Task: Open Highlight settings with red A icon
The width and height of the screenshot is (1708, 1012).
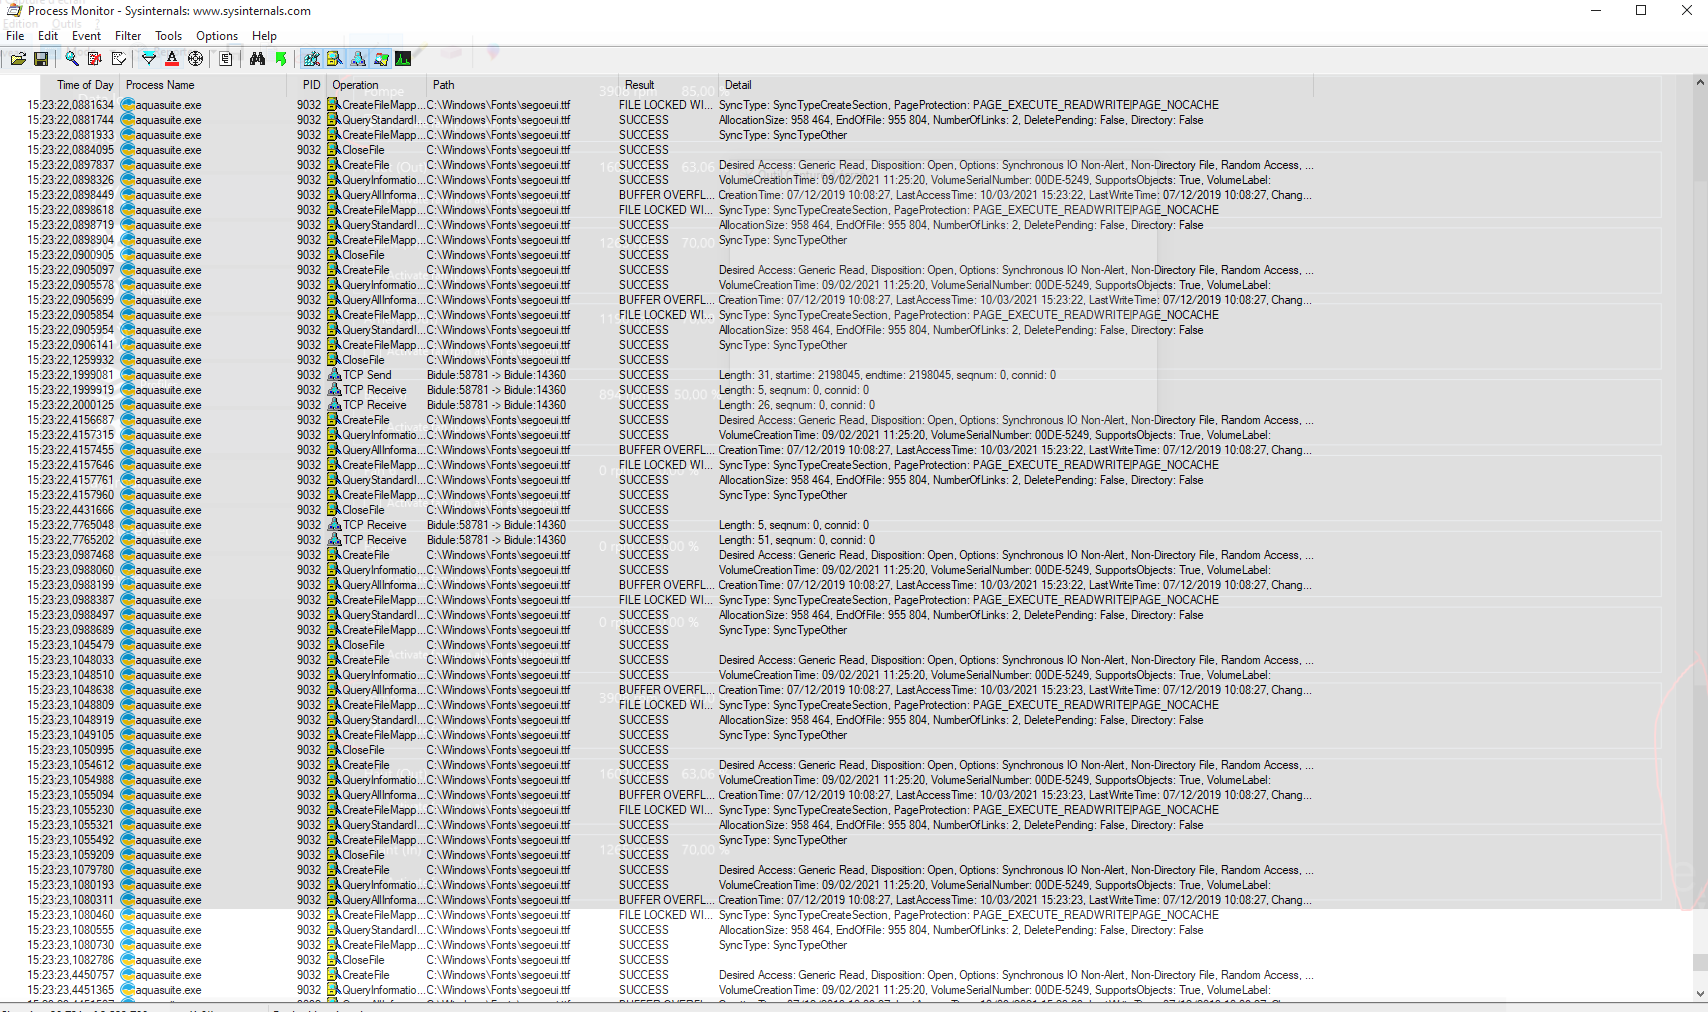Action: pyautogui.click(x=172, y=59)
